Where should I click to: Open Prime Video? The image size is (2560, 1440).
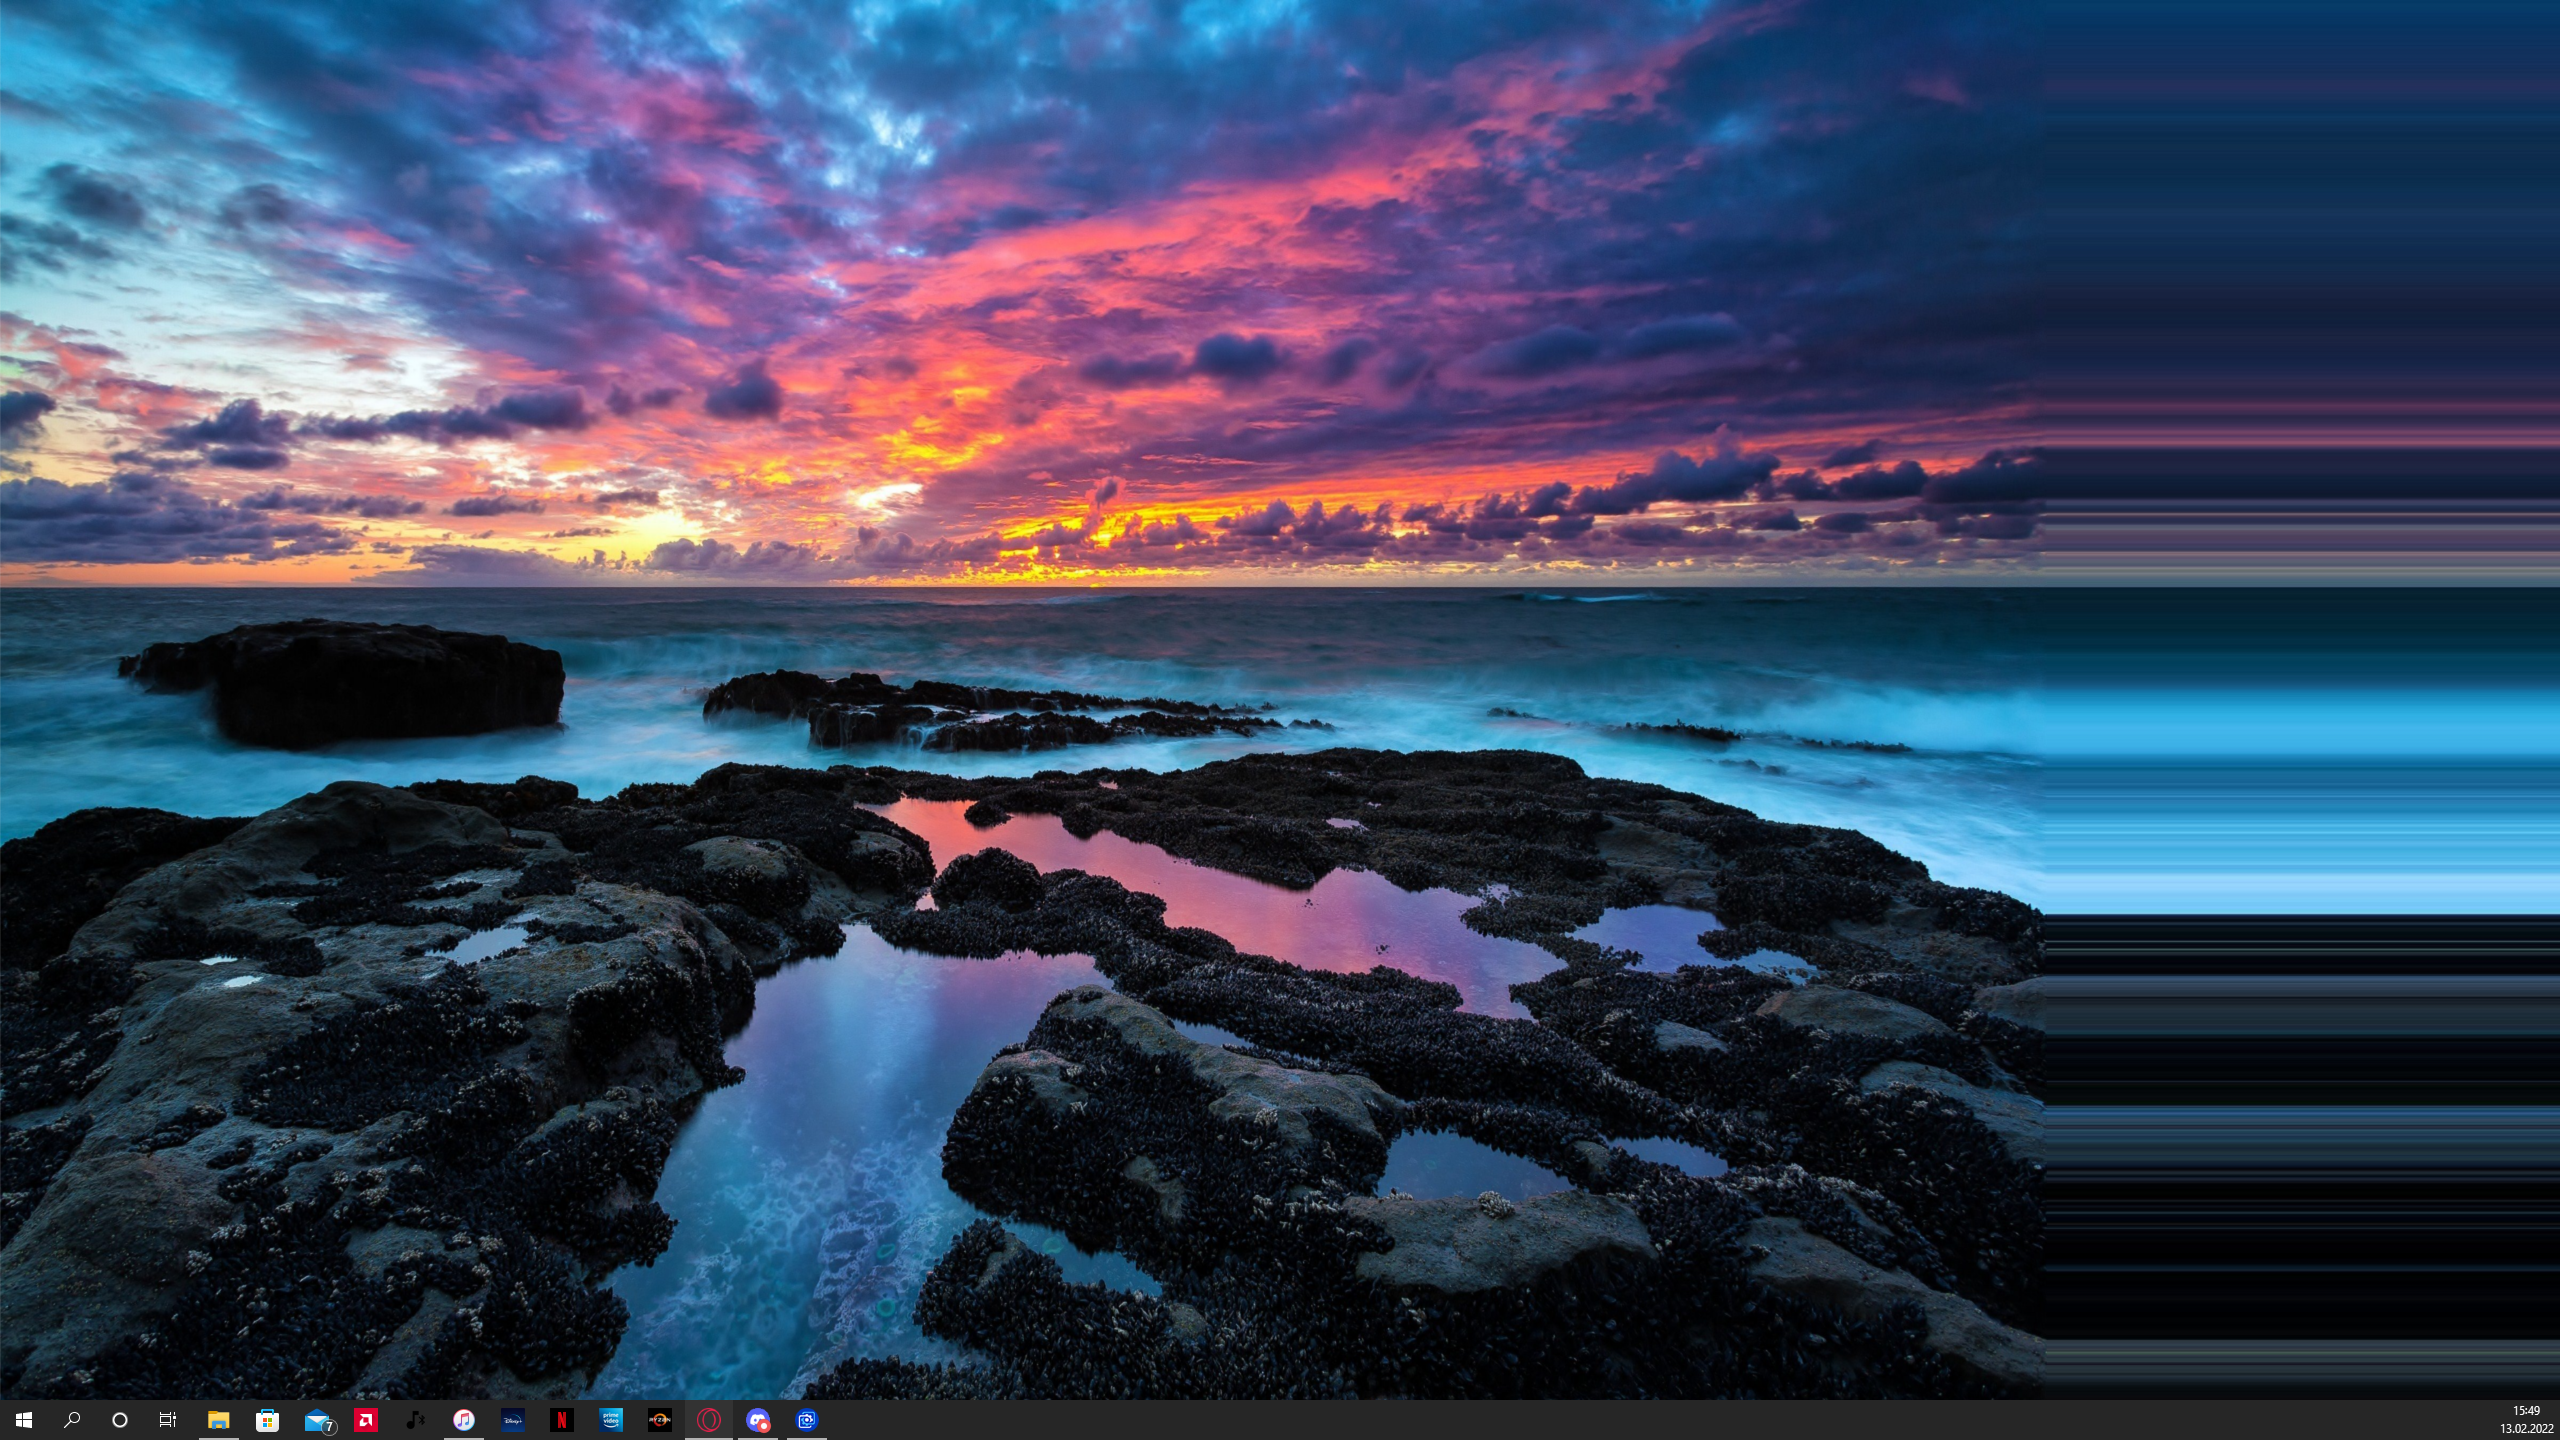611,1420
